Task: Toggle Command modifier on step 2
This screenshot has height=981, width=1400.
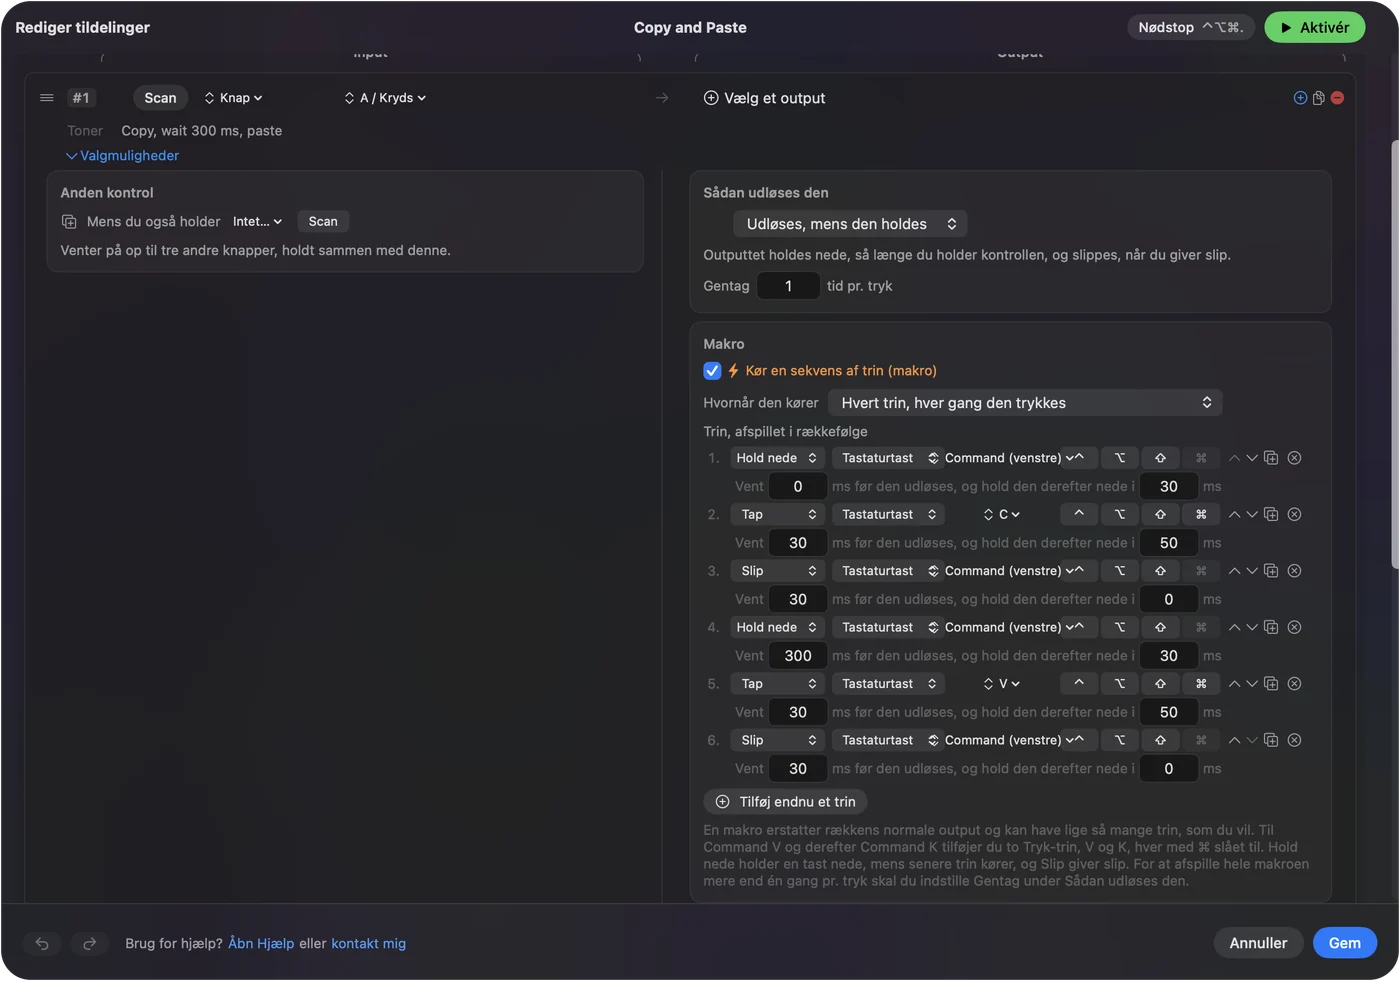Action: tap(1201, 514)
